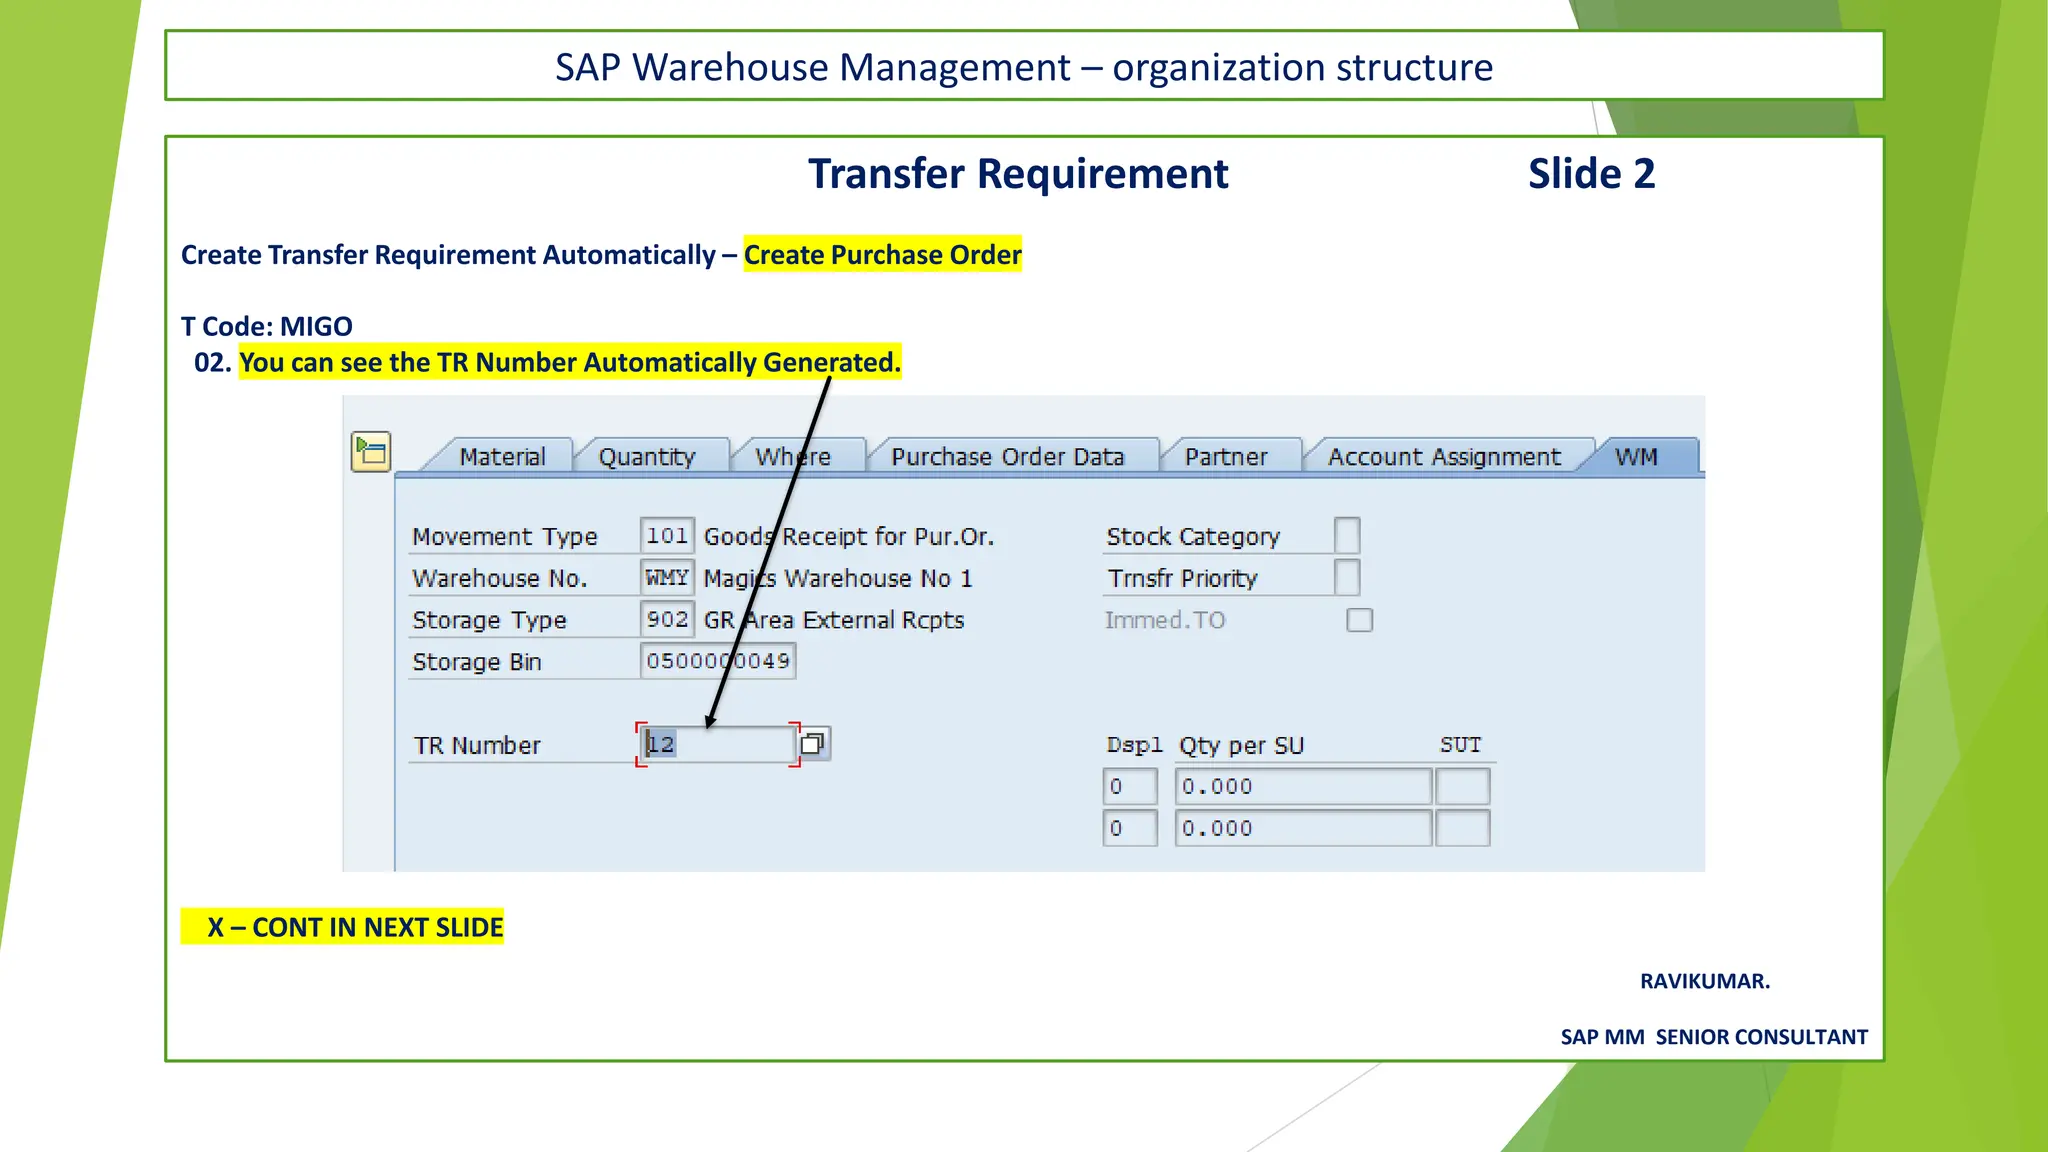The height and width of the screenshot is (1152, 2048).
Task: Click the Movement Type field showing 101
Action: coord(667,536)
